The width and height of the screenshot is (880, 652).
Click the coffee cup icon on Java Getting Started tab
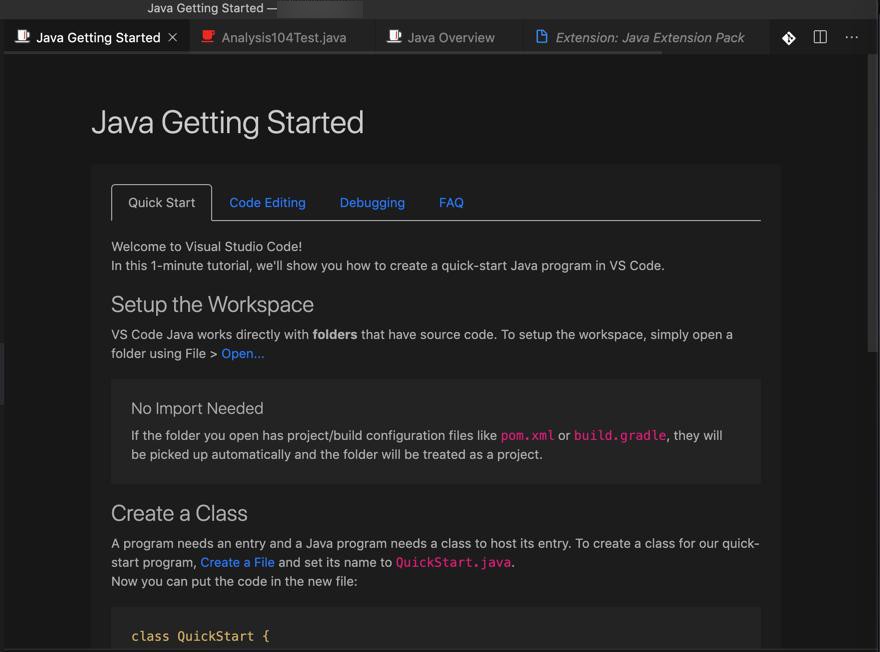coord(22,37)
